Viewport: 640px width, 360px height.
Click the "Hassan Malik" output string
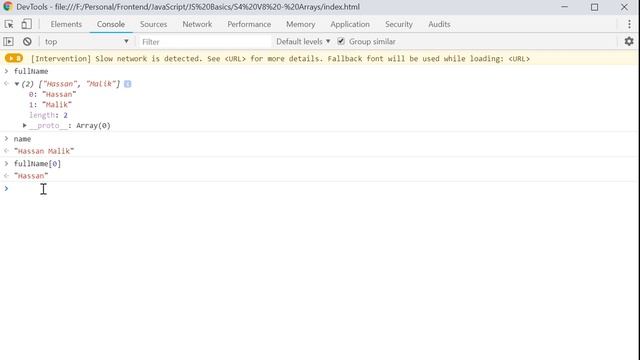tap(44, 151)
